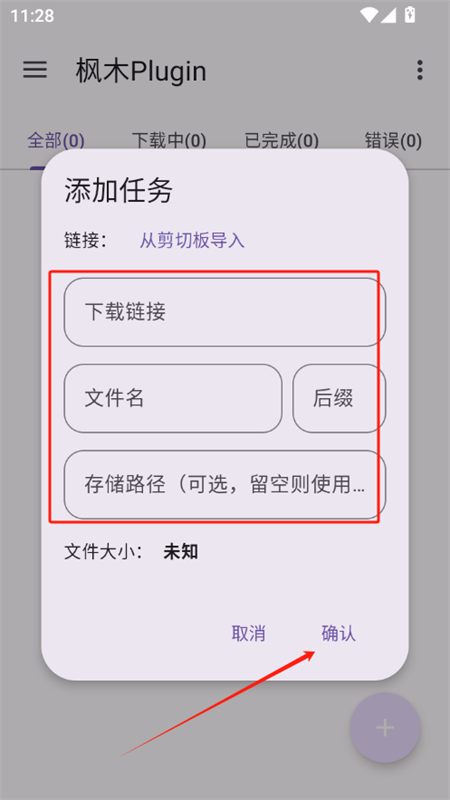
Task: Switch to the 全部(0) tab
Action: [x=56, y=140]
